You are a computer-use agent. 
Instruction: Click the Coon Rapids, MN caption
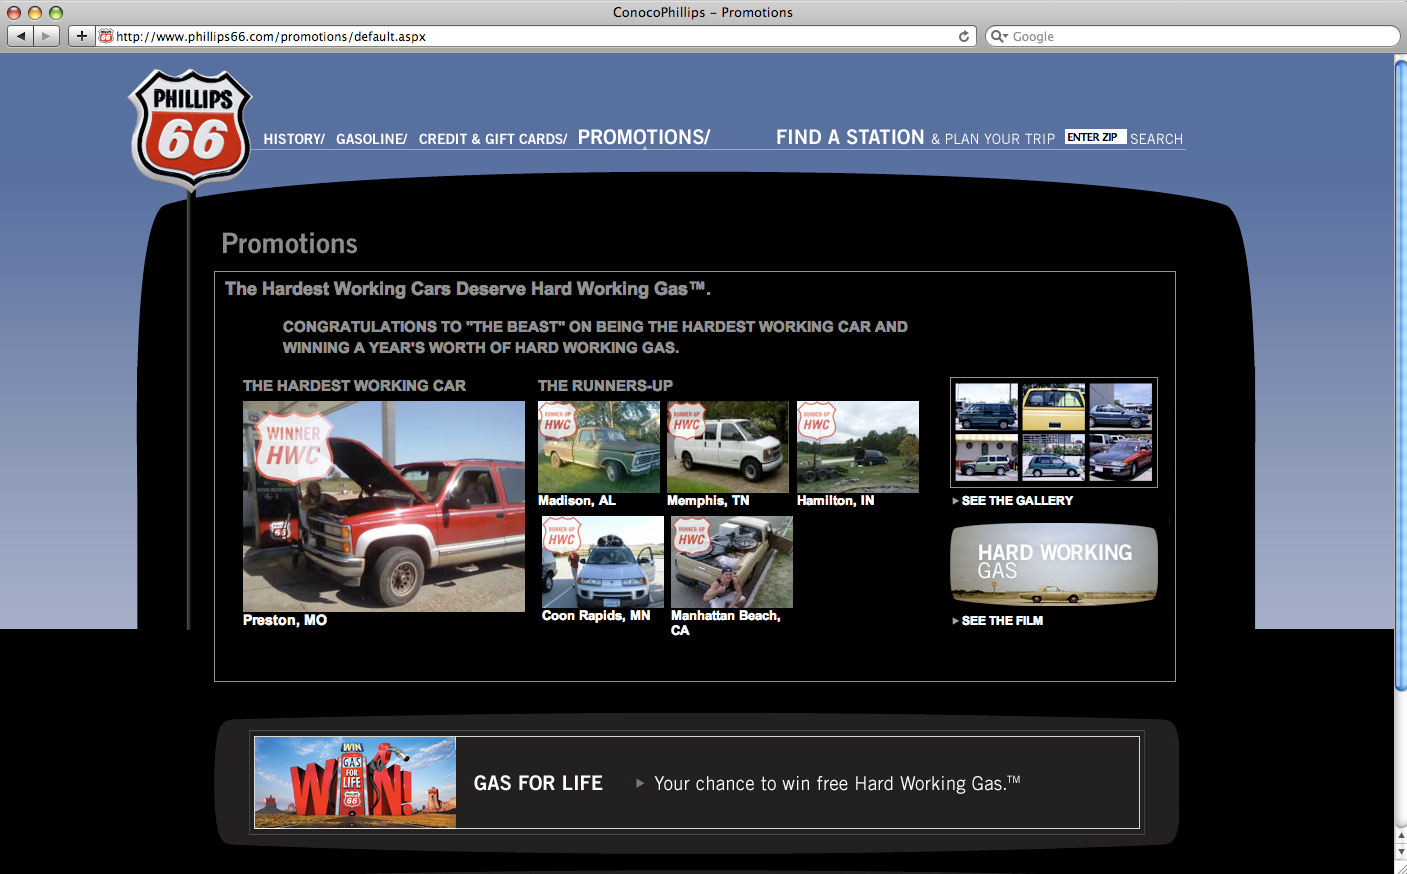596,616
